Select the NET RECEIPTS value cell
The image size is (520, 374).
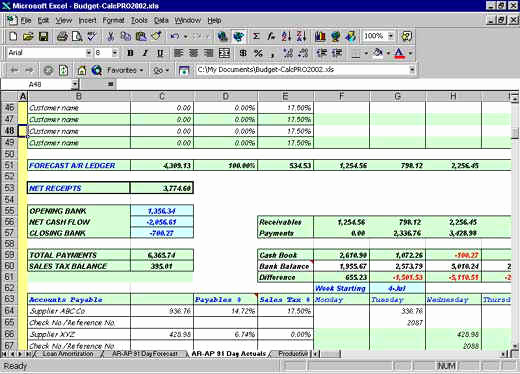click(162, 188)
